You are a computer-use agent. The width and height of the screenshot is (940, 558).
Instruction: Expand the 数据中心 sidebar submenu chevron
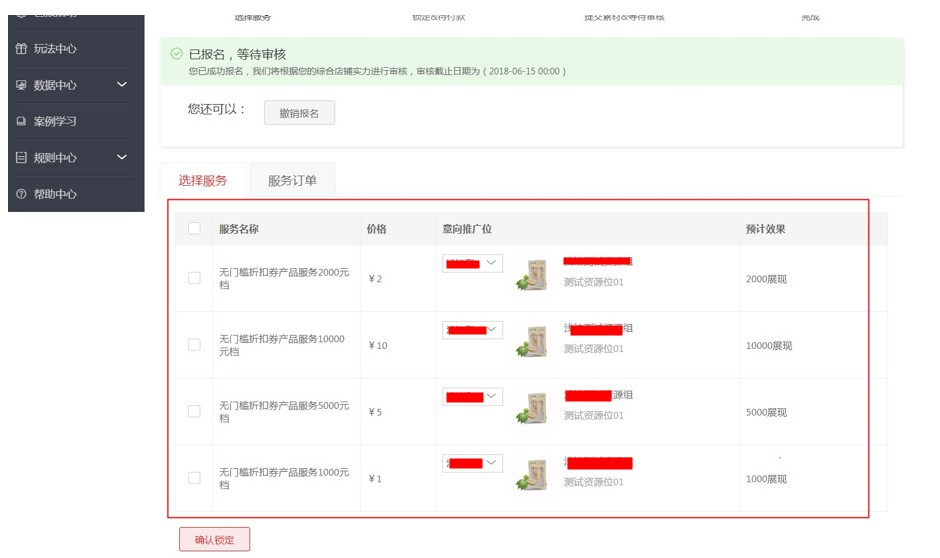122,85
